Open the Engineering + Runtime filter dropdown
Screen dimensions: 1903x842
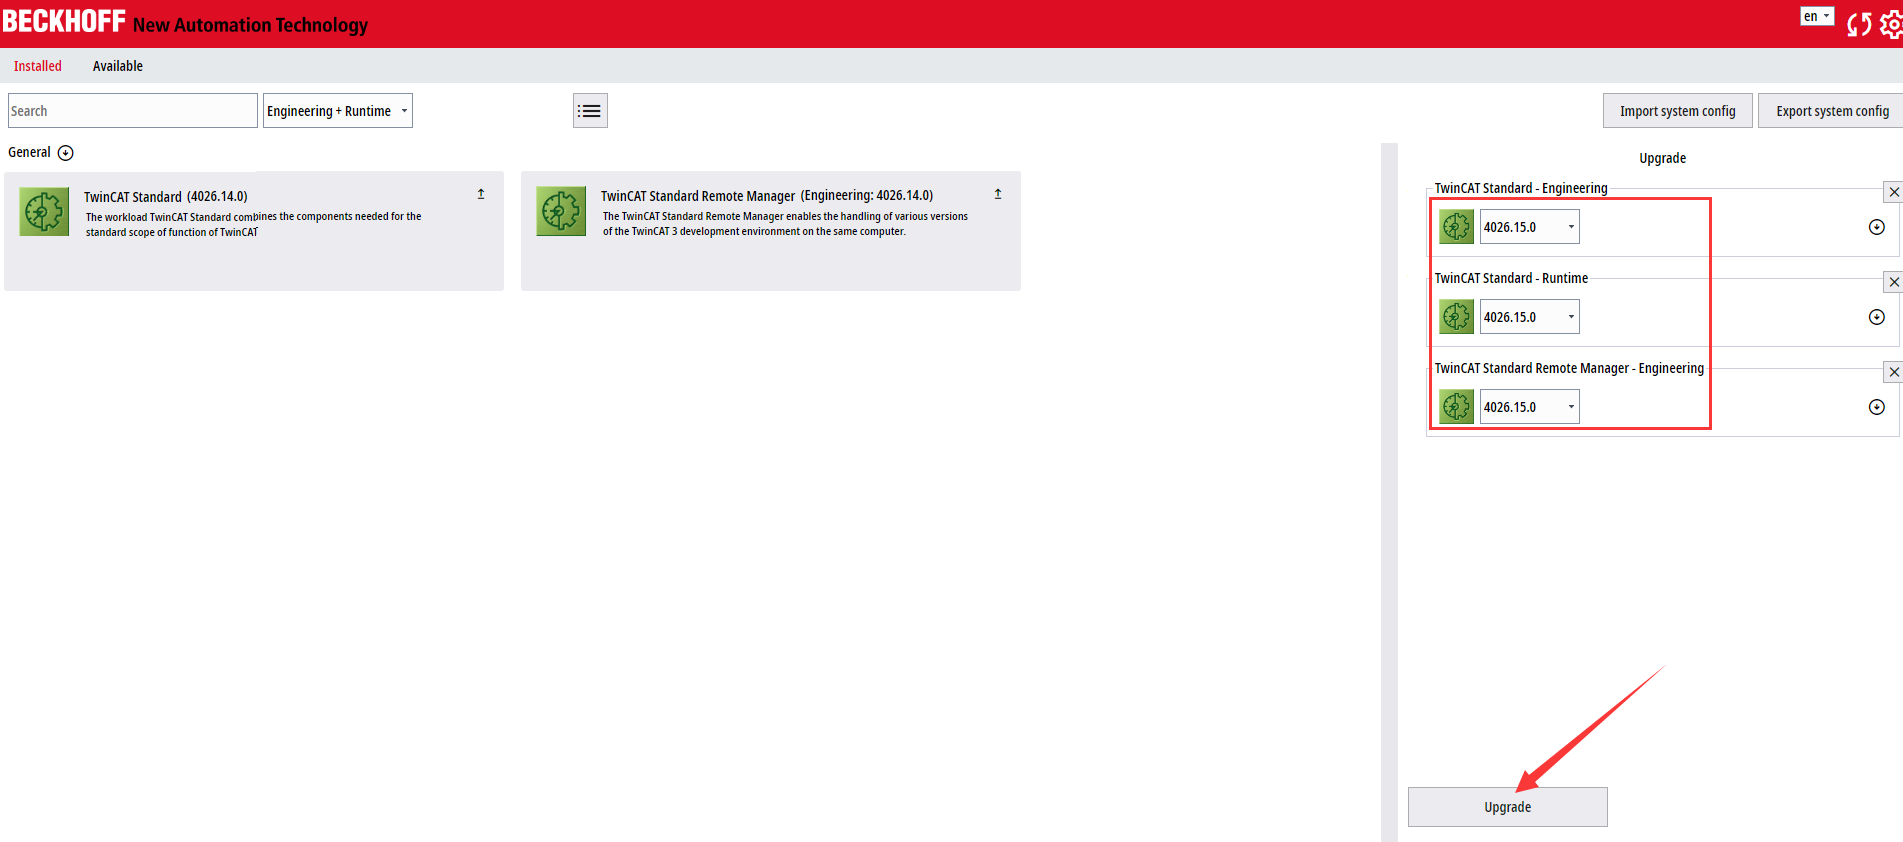pos(338,111)
